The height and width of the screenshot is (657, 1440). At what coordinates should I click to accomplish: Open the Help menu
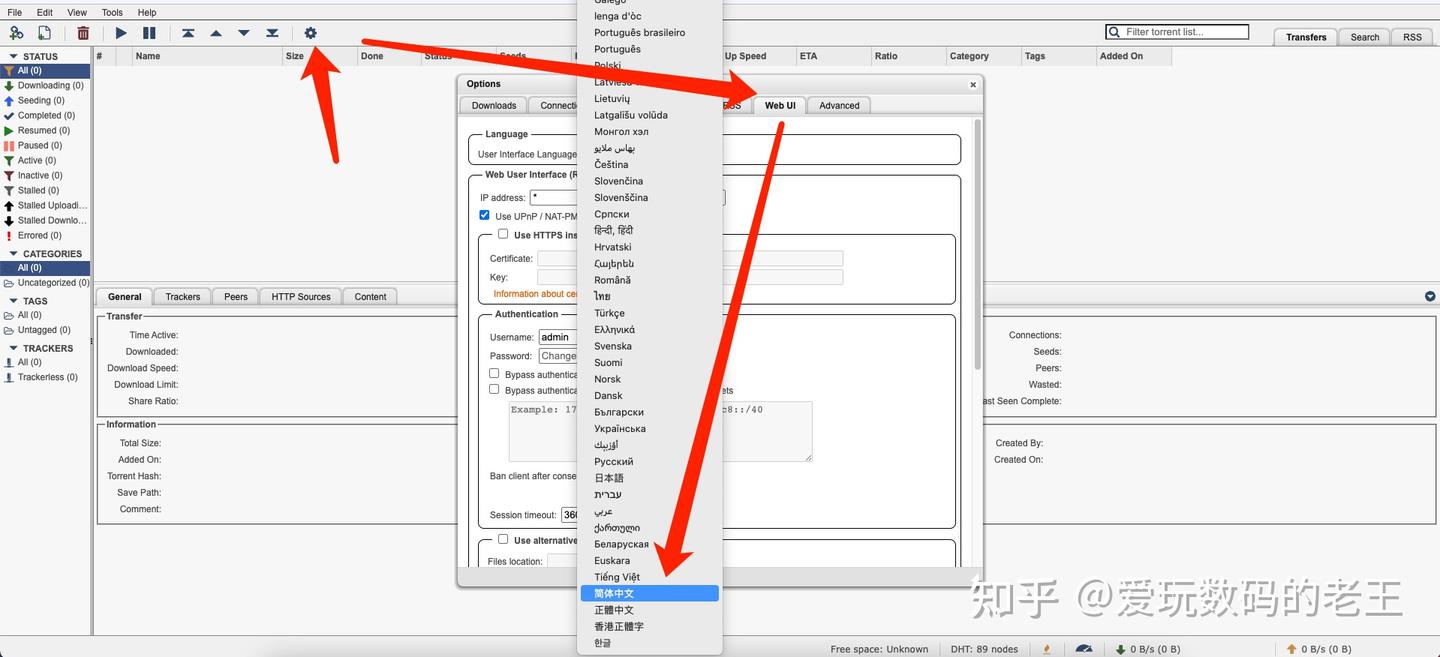pyautogui.click(x=147, y=12)
